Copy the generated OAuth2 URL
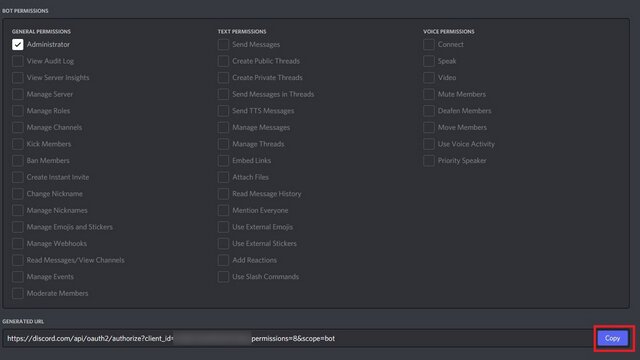This screenshot has width=640, height=360. [613, 338]
